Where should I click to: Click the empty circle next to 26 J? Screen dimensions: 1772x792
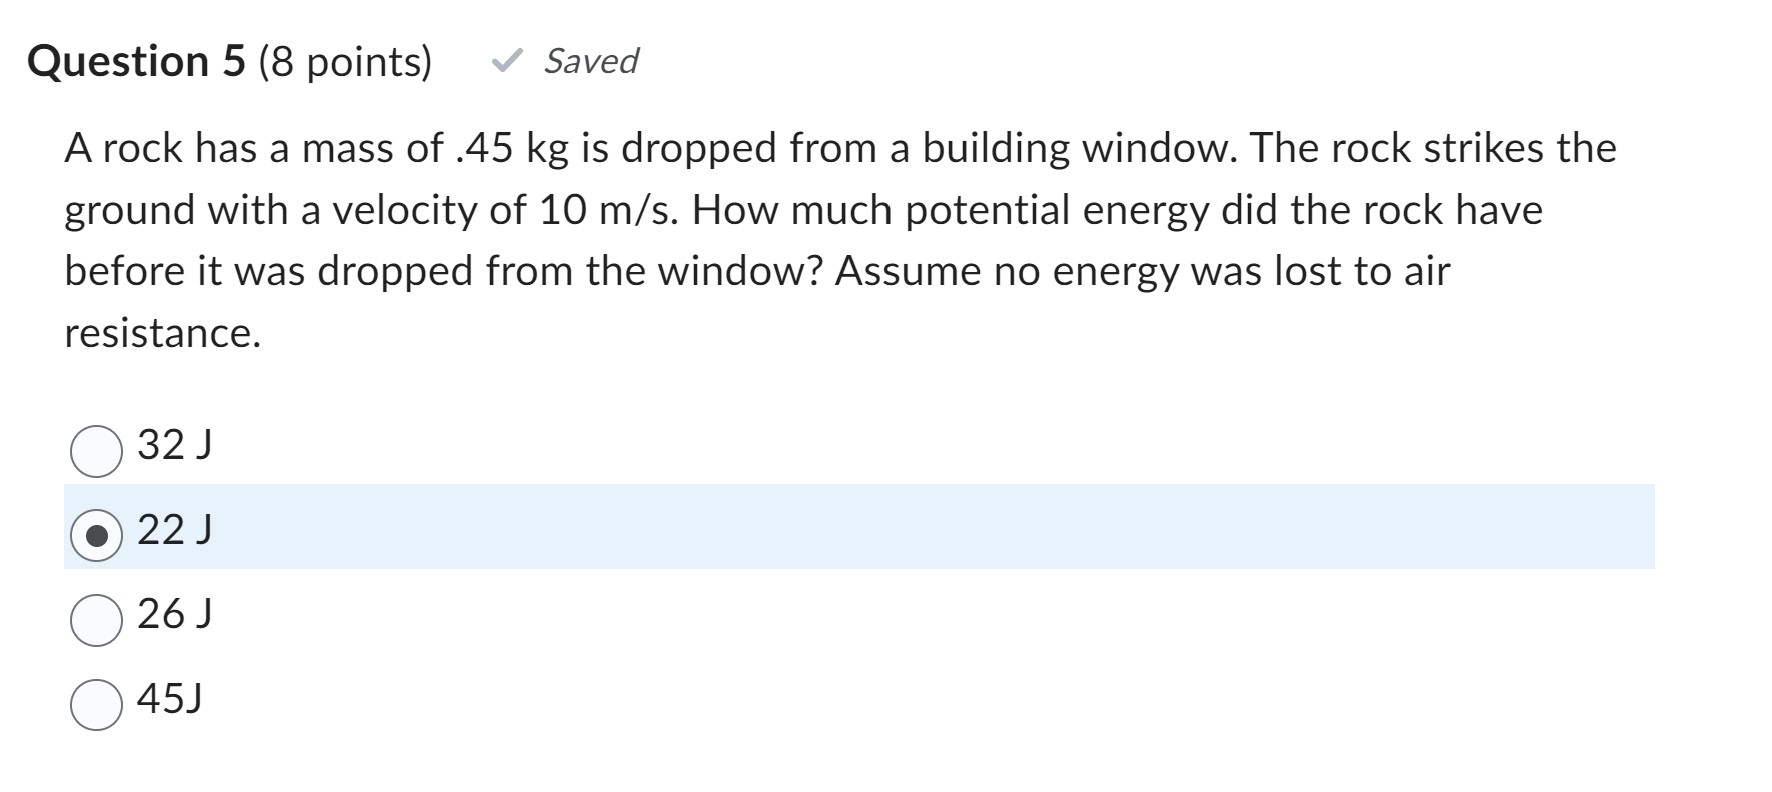click(96, 618)
